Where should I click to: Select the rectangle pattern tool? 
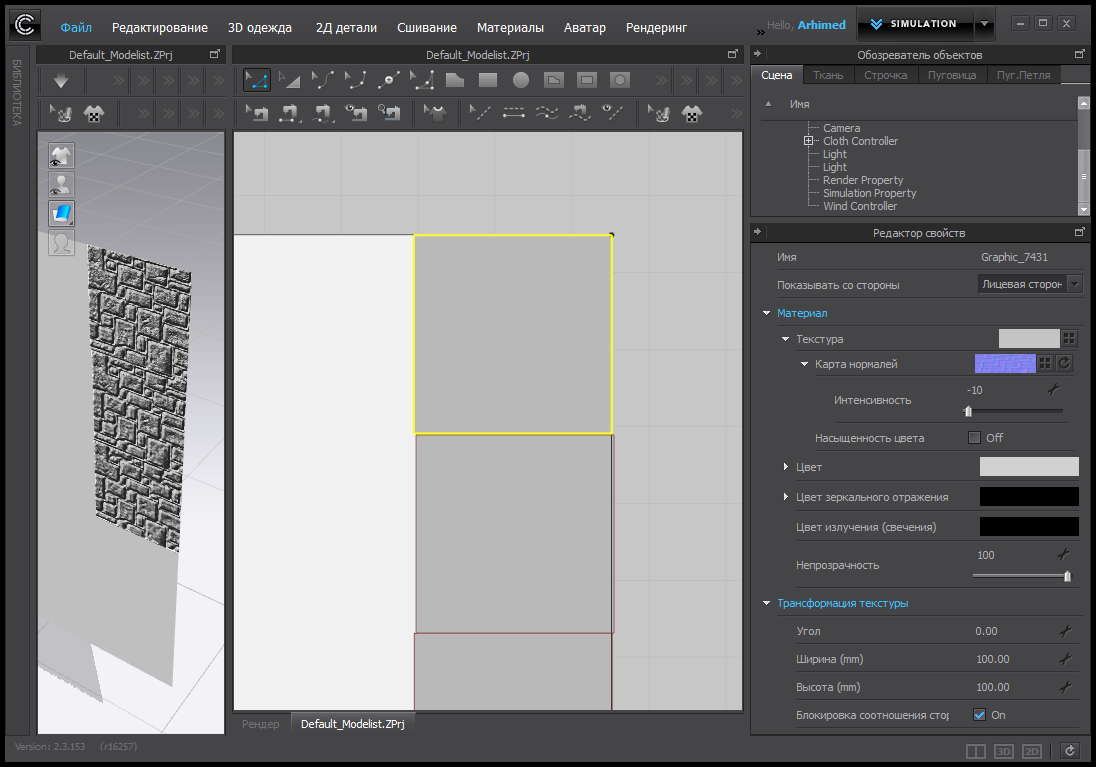point(488,80)
